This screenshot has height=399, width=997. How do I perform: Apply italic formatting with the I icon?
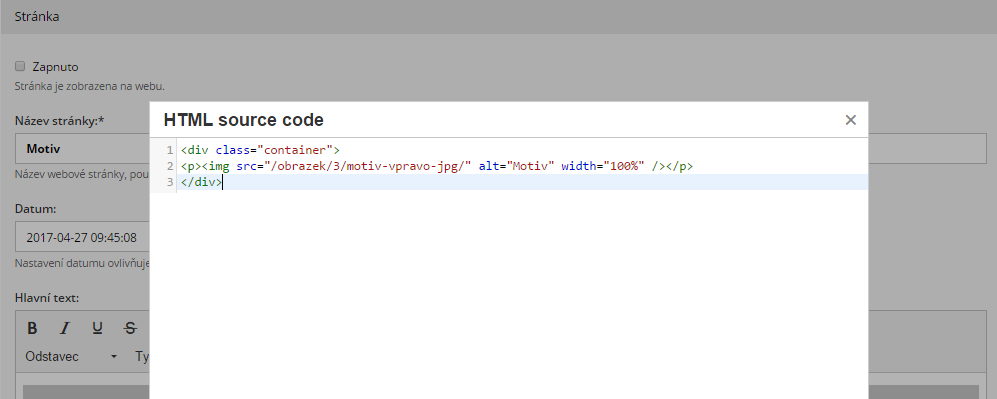pos(64,328)
